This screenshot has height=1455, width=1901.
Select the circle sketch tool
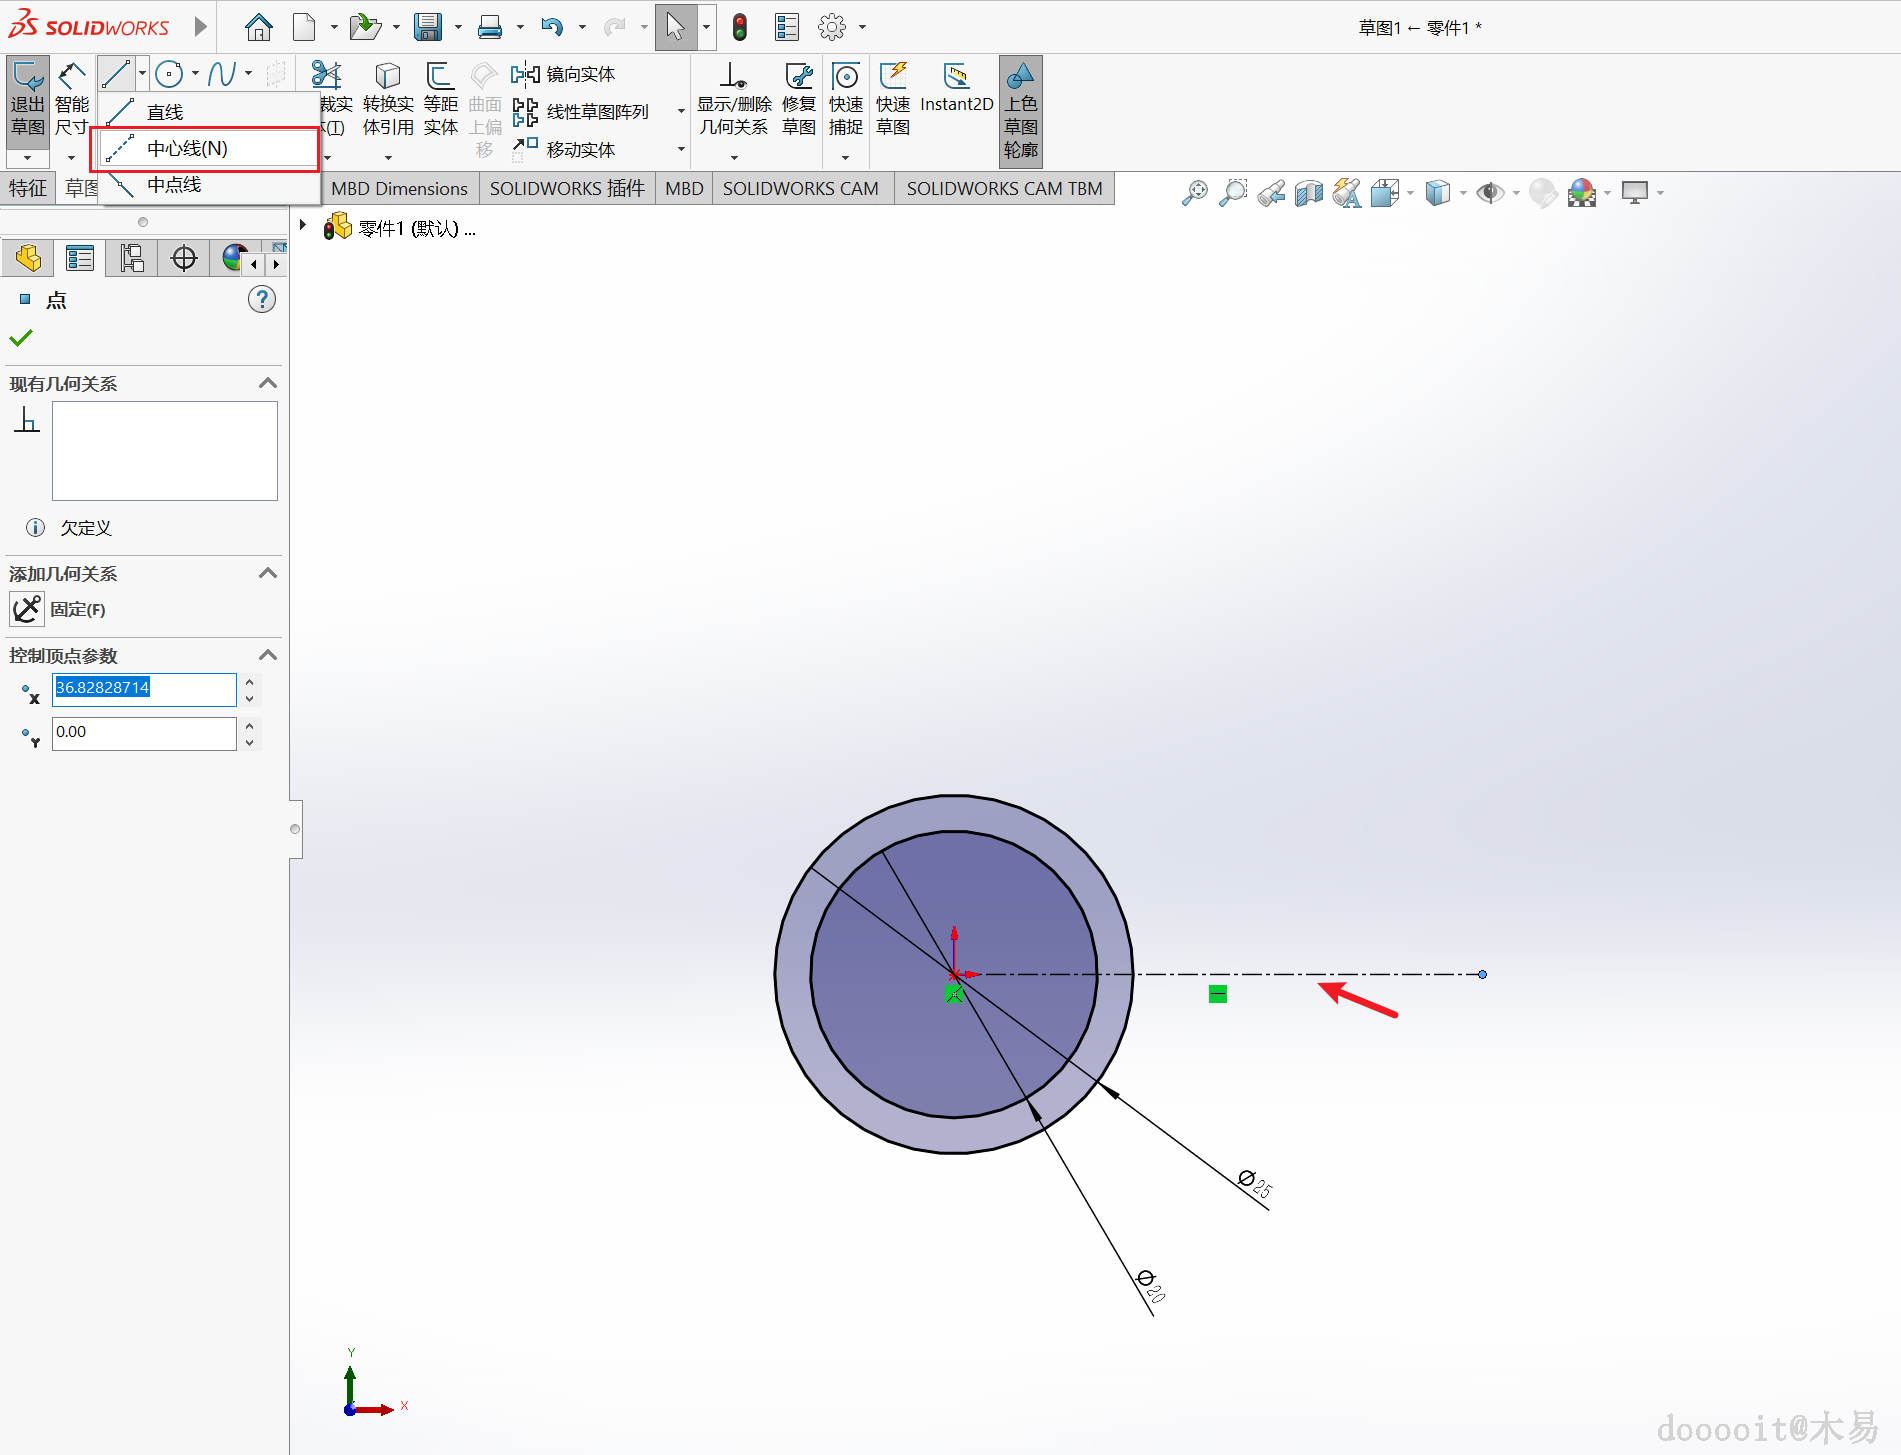169,74
